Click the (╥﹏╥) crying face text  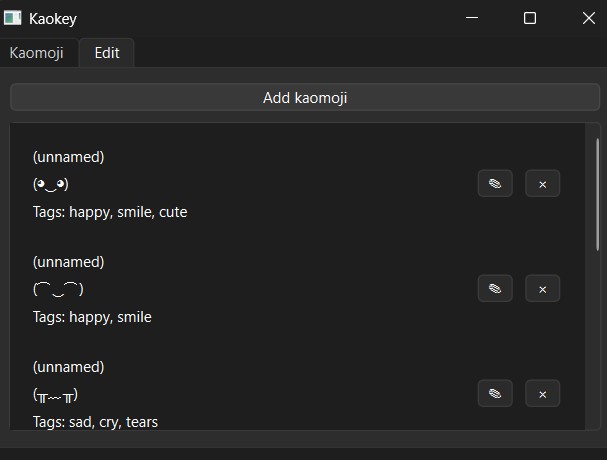55,395
